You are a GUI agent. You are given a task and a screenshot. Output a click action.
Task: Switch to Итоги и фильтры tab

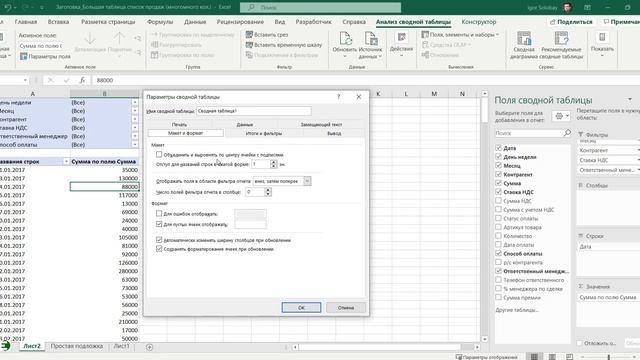[x=264, y=133]
